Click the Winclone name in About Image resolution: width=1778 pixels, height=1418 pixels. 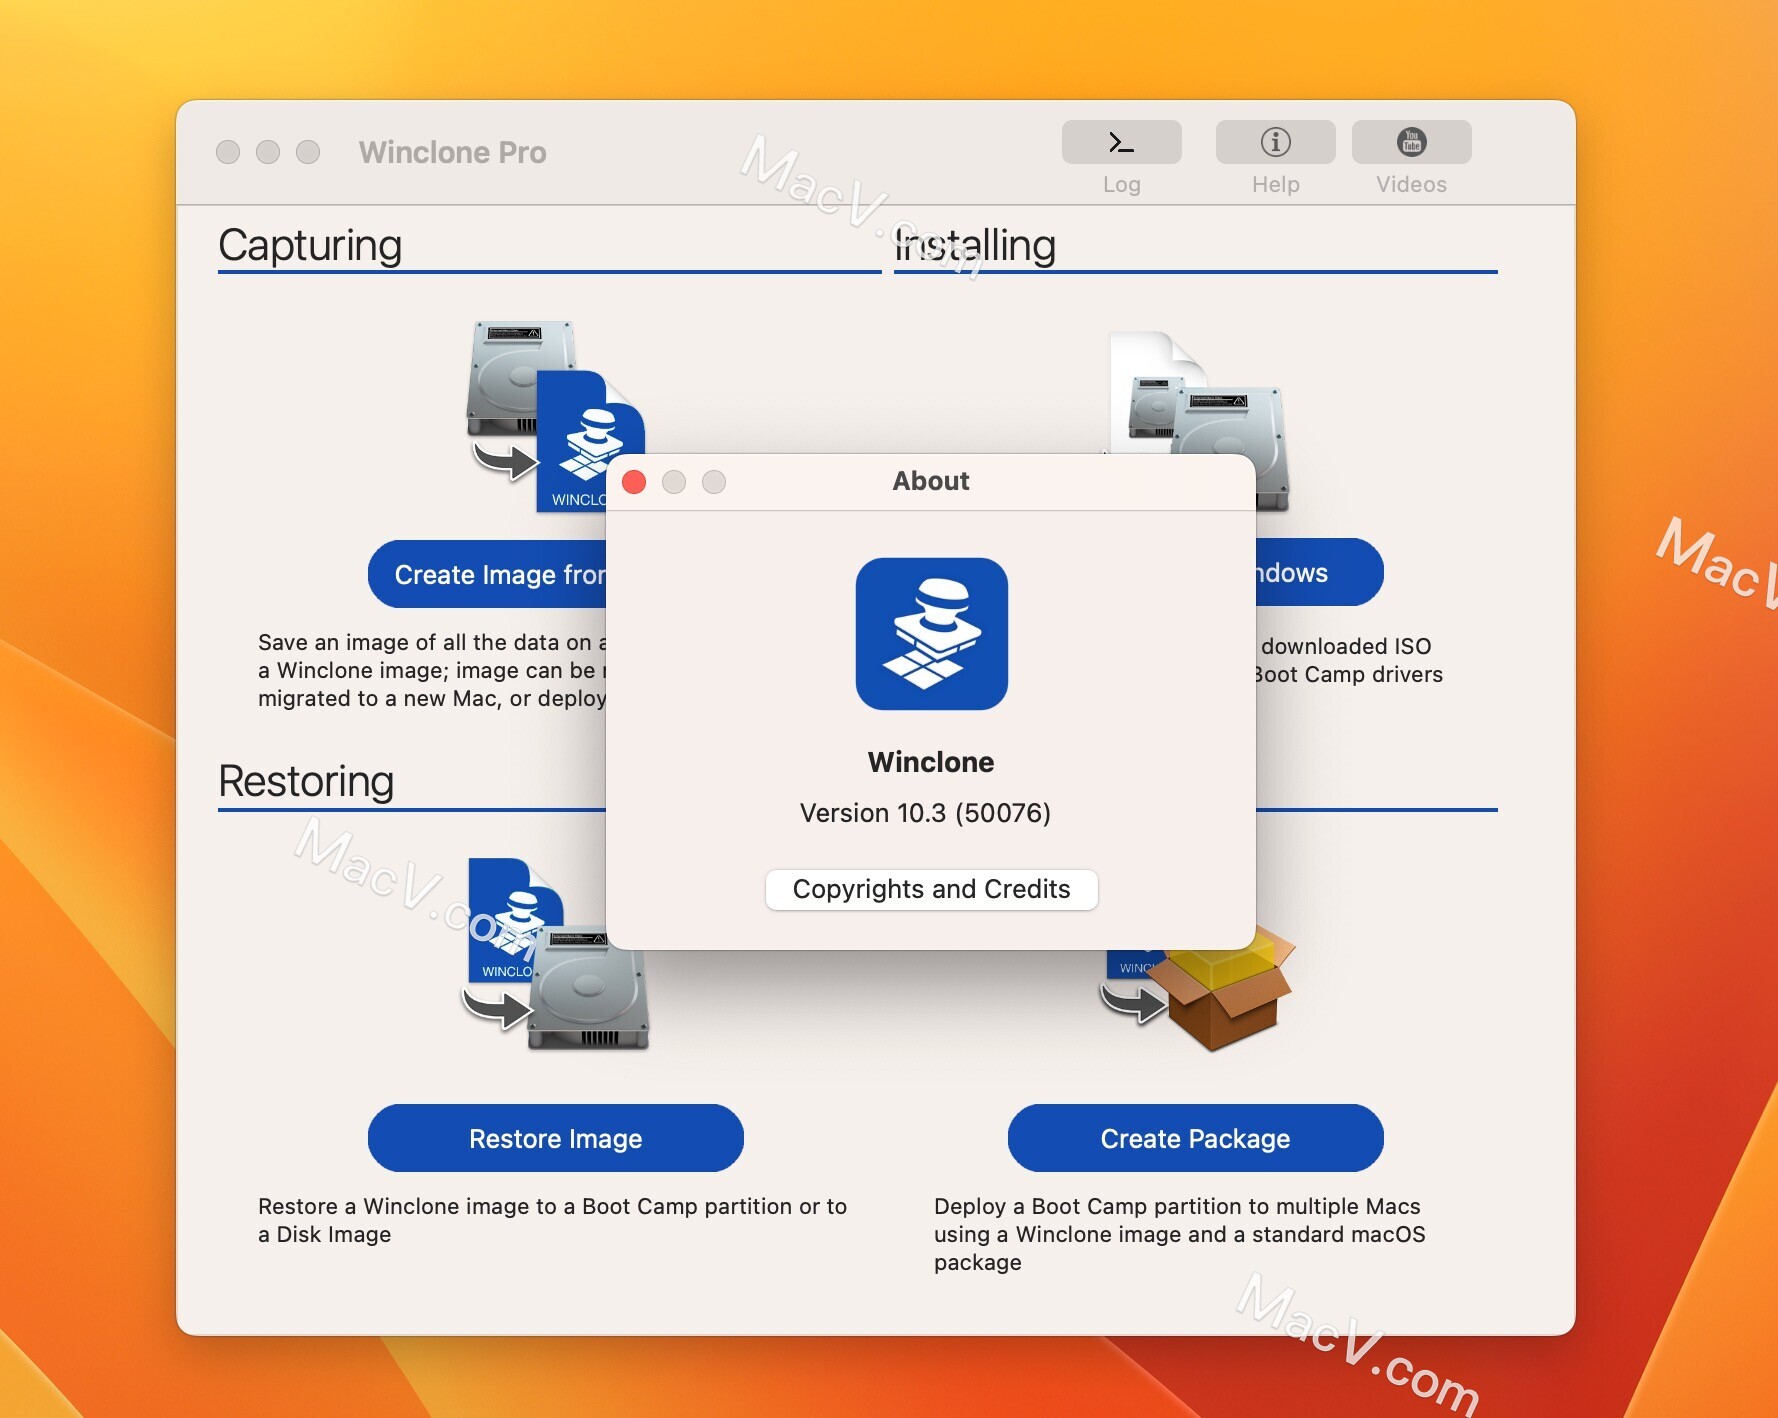click(x=931, y=762)
